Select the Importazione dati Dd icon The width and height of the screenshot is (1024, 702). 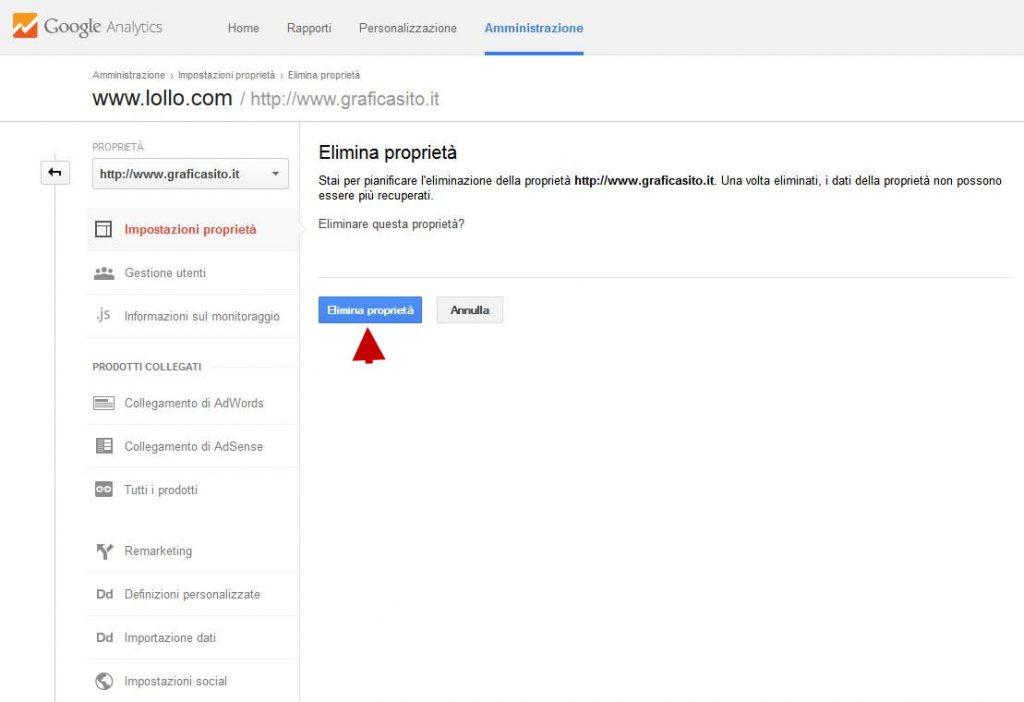pos(104,637)
